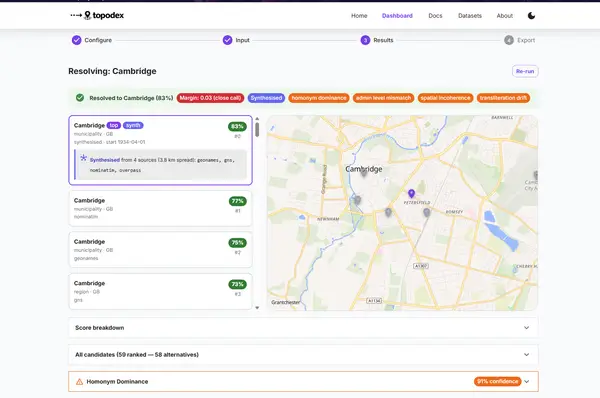Open the Home nav item
The height and width of the screenshot is (398, 600).
pyautogui.click(x=359, y=16)
